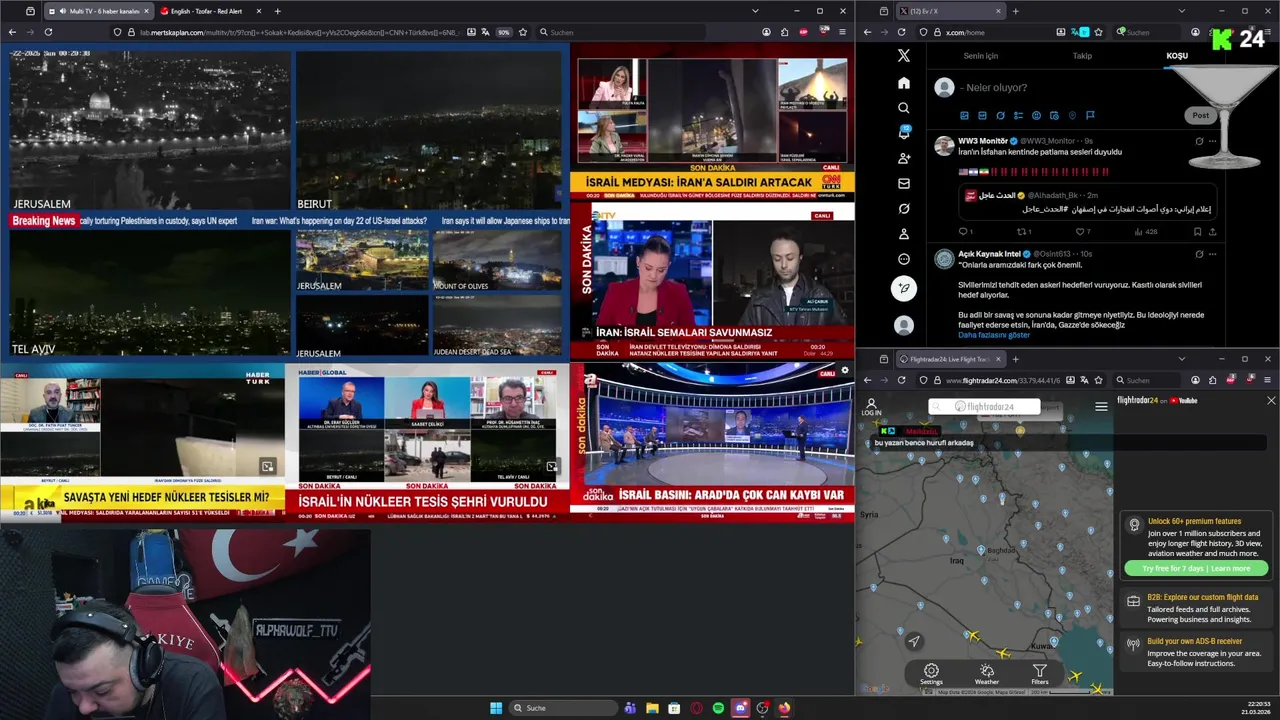This screenshot has height=720, width=1280.
Task: Open File Explorer from the taskbar
Action: click(x=652, y=708)
